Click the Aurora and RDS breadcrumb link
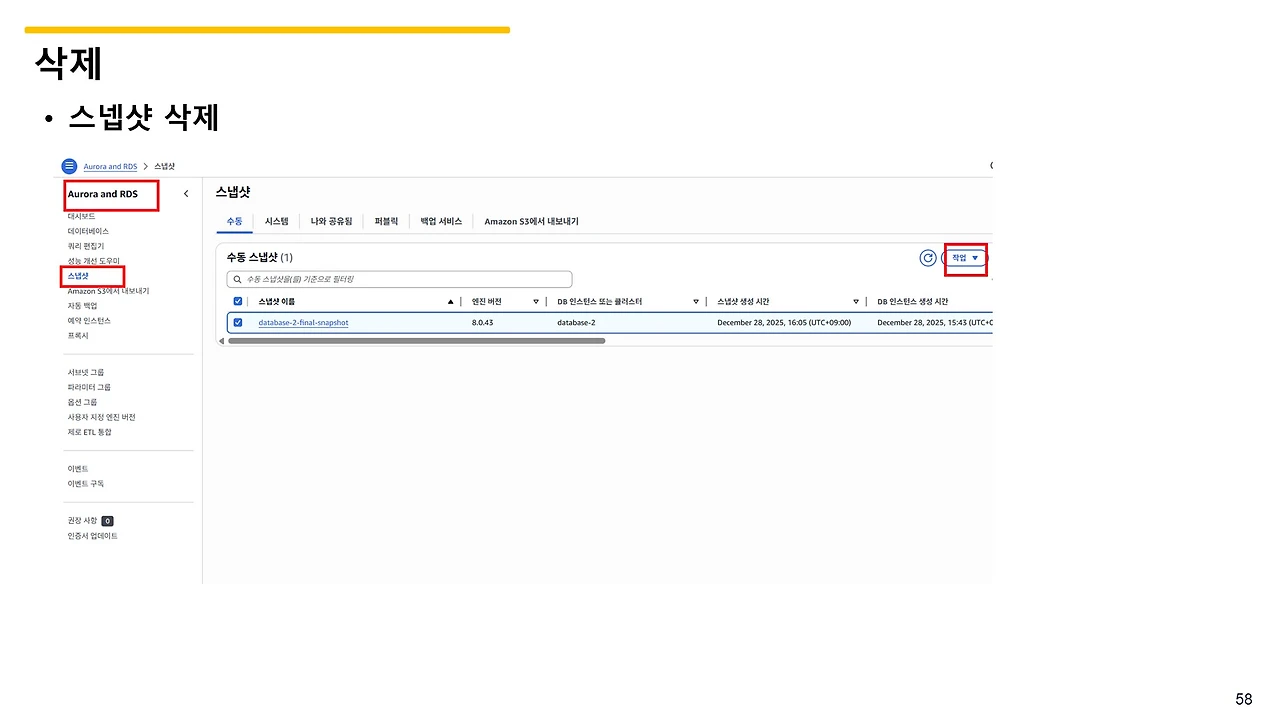1280x720 pixels. pyautogui.click(x=110, y=166)
